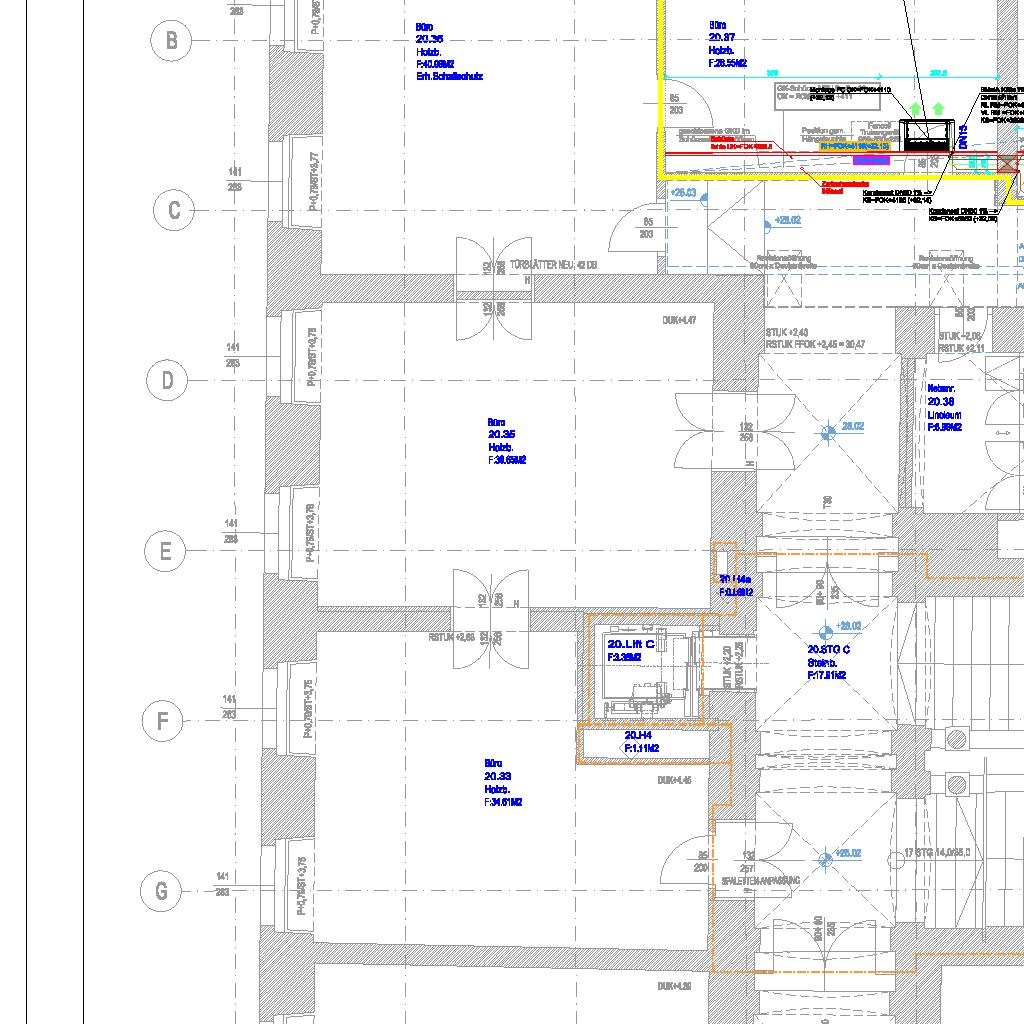Screen dimensions: 1024x1024
Task: Click the grid axis marker B
Action: point(172,41)
